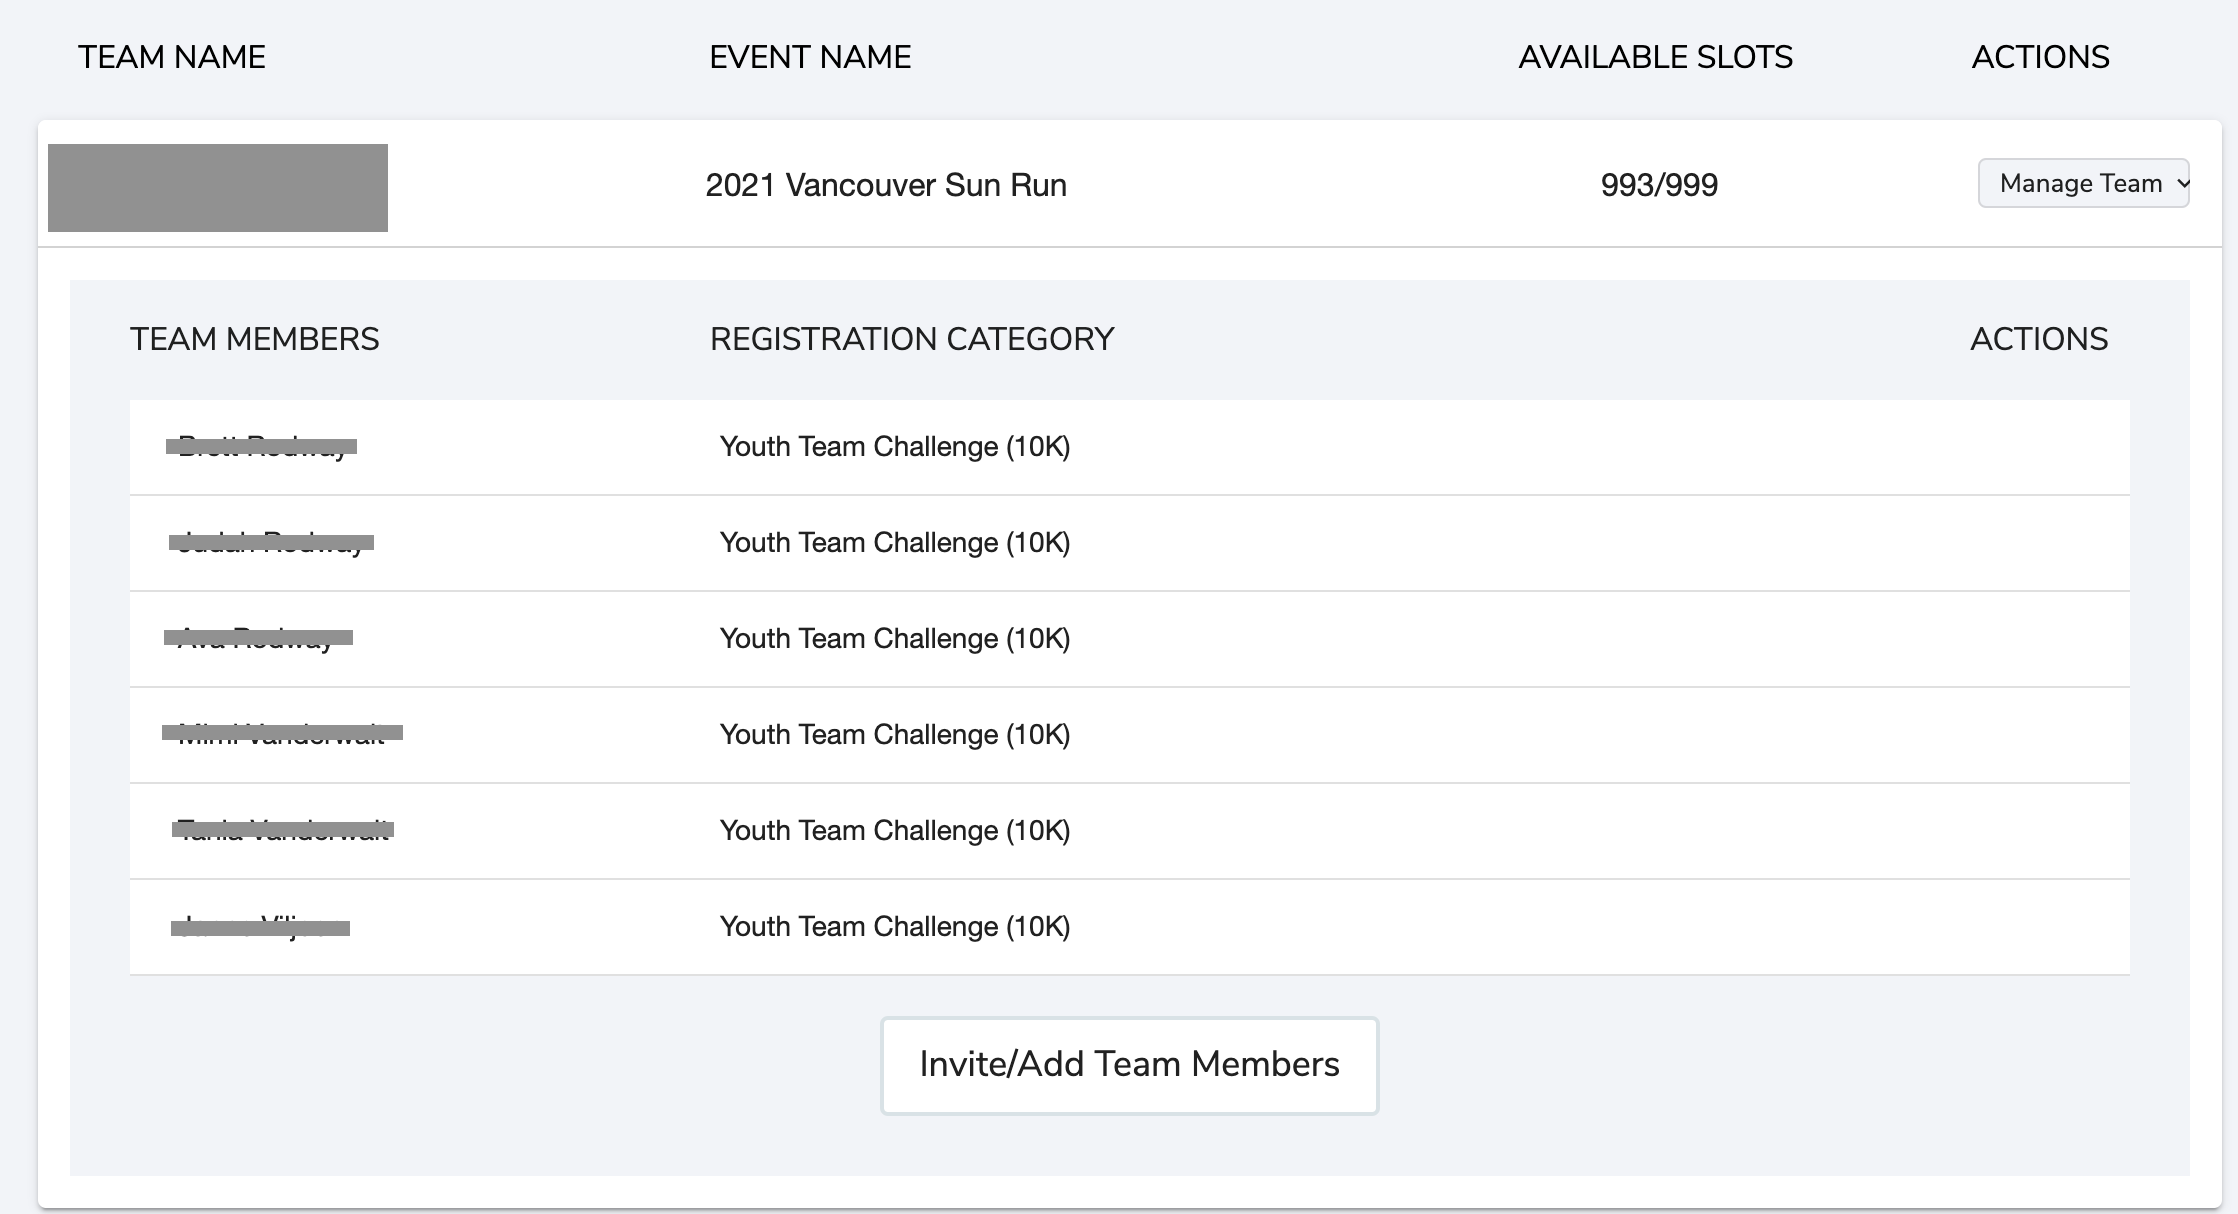The height and width of the screenshot is (1214, 2238).
Task: Click the AVAILABLE SLOTS column header
Action: [x=1655, y=57]
